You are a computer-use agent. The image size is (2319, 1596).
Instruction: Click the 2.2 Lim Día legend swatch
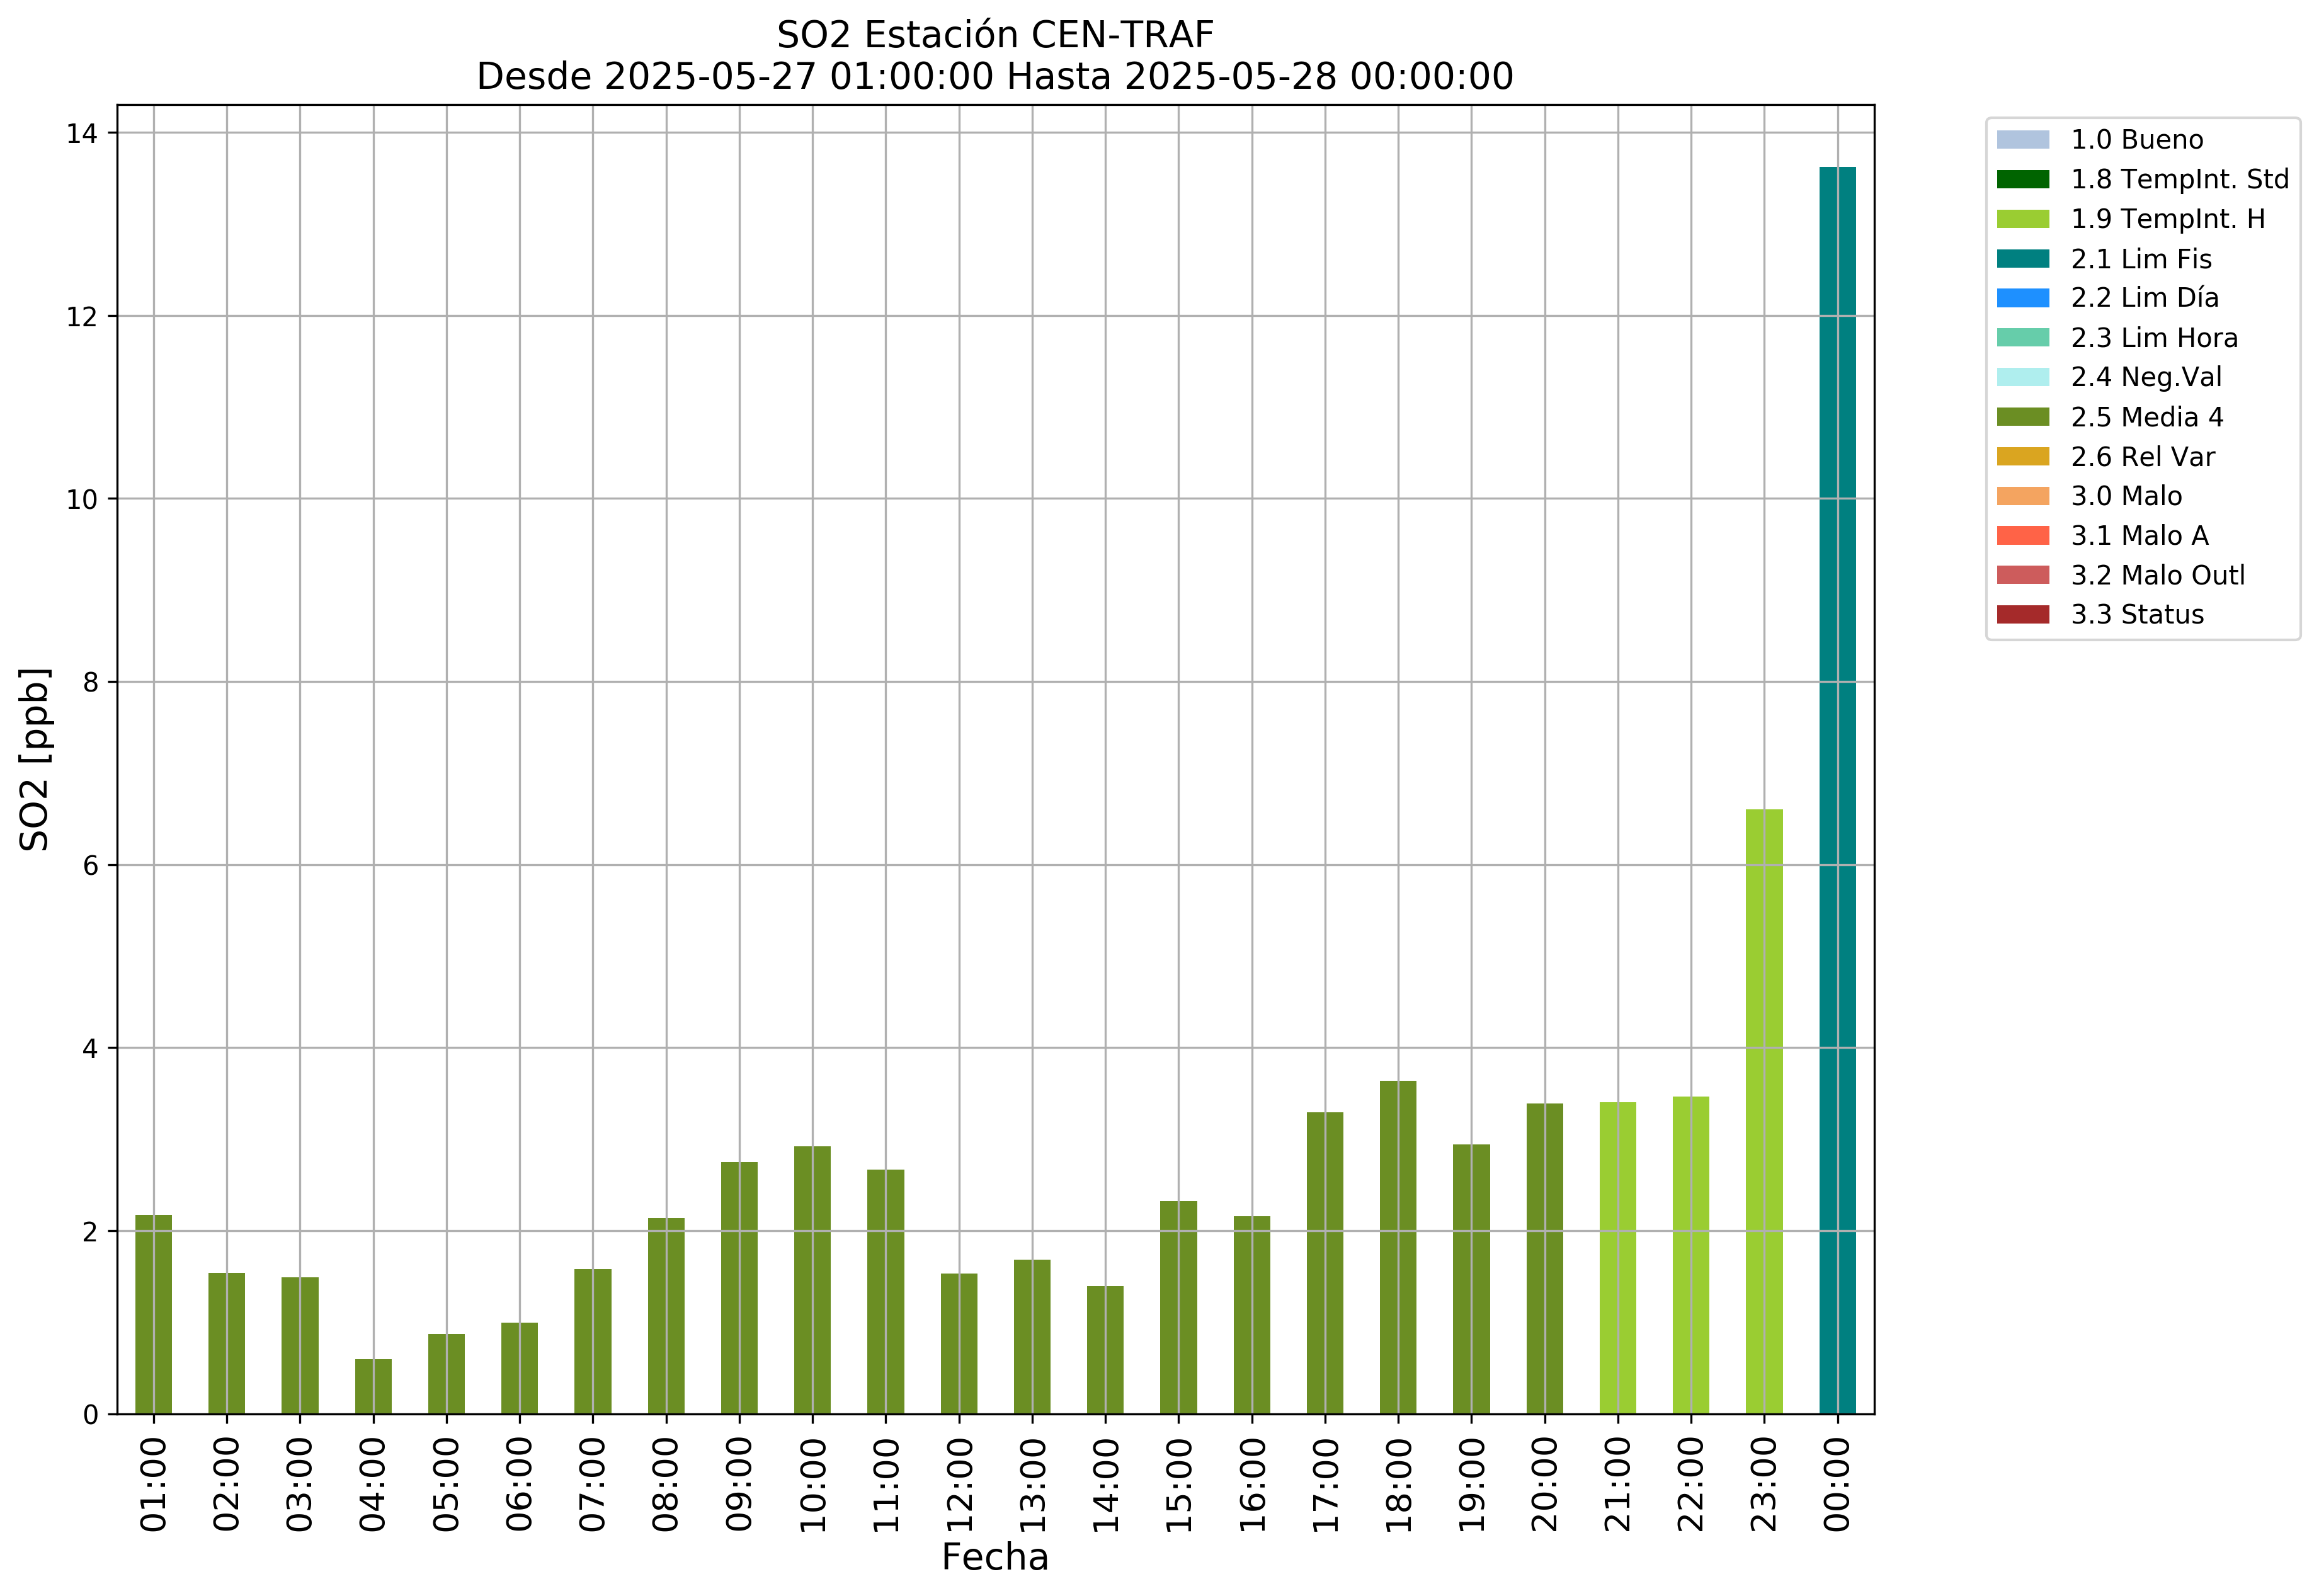tap(2022, 298)
